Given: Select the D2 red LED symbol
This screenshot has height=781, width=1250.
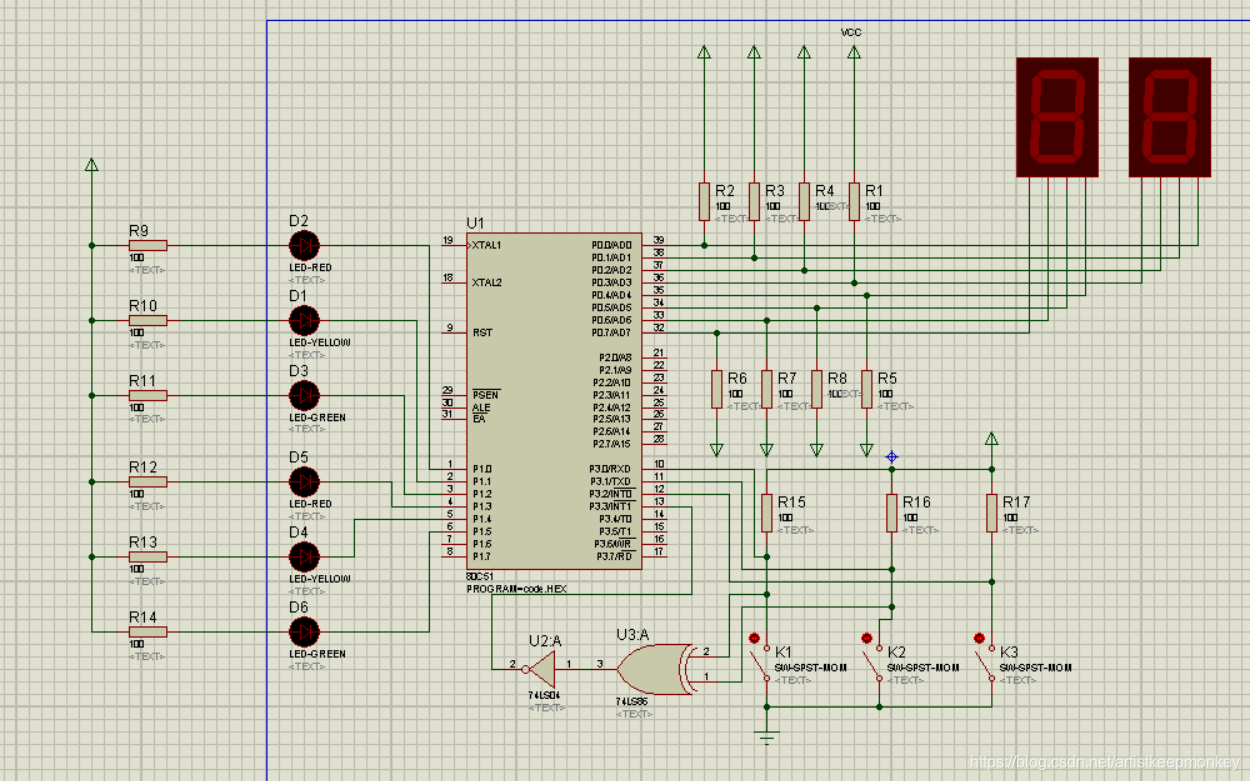Looking at the screenshot, I should pyautogui.click(x=304, y=245).
